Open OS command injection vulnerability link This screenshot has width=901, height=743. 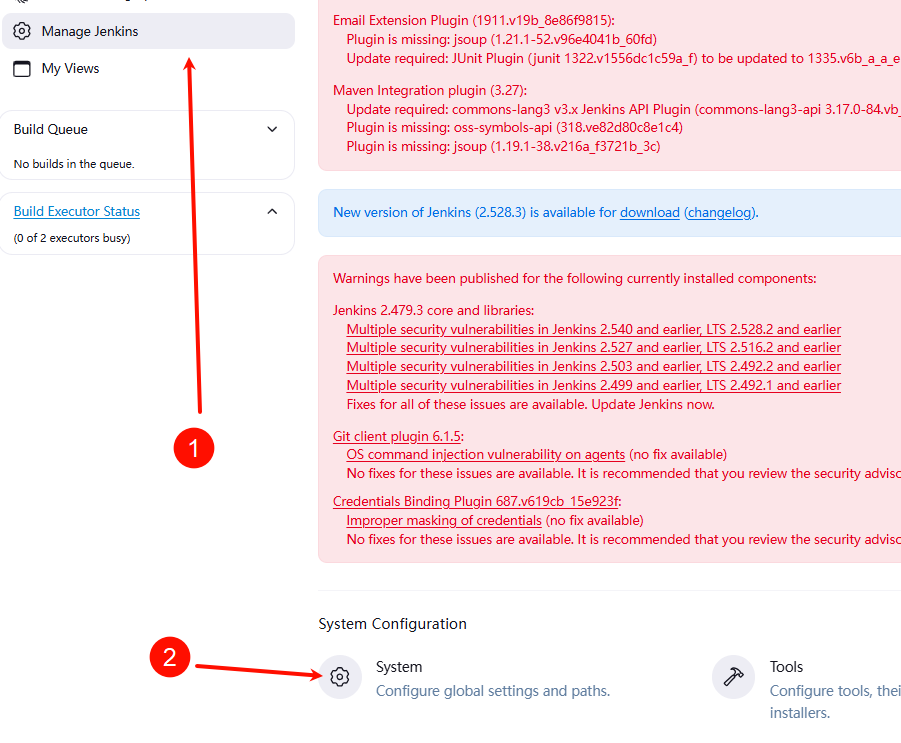(x=486, y=455)
